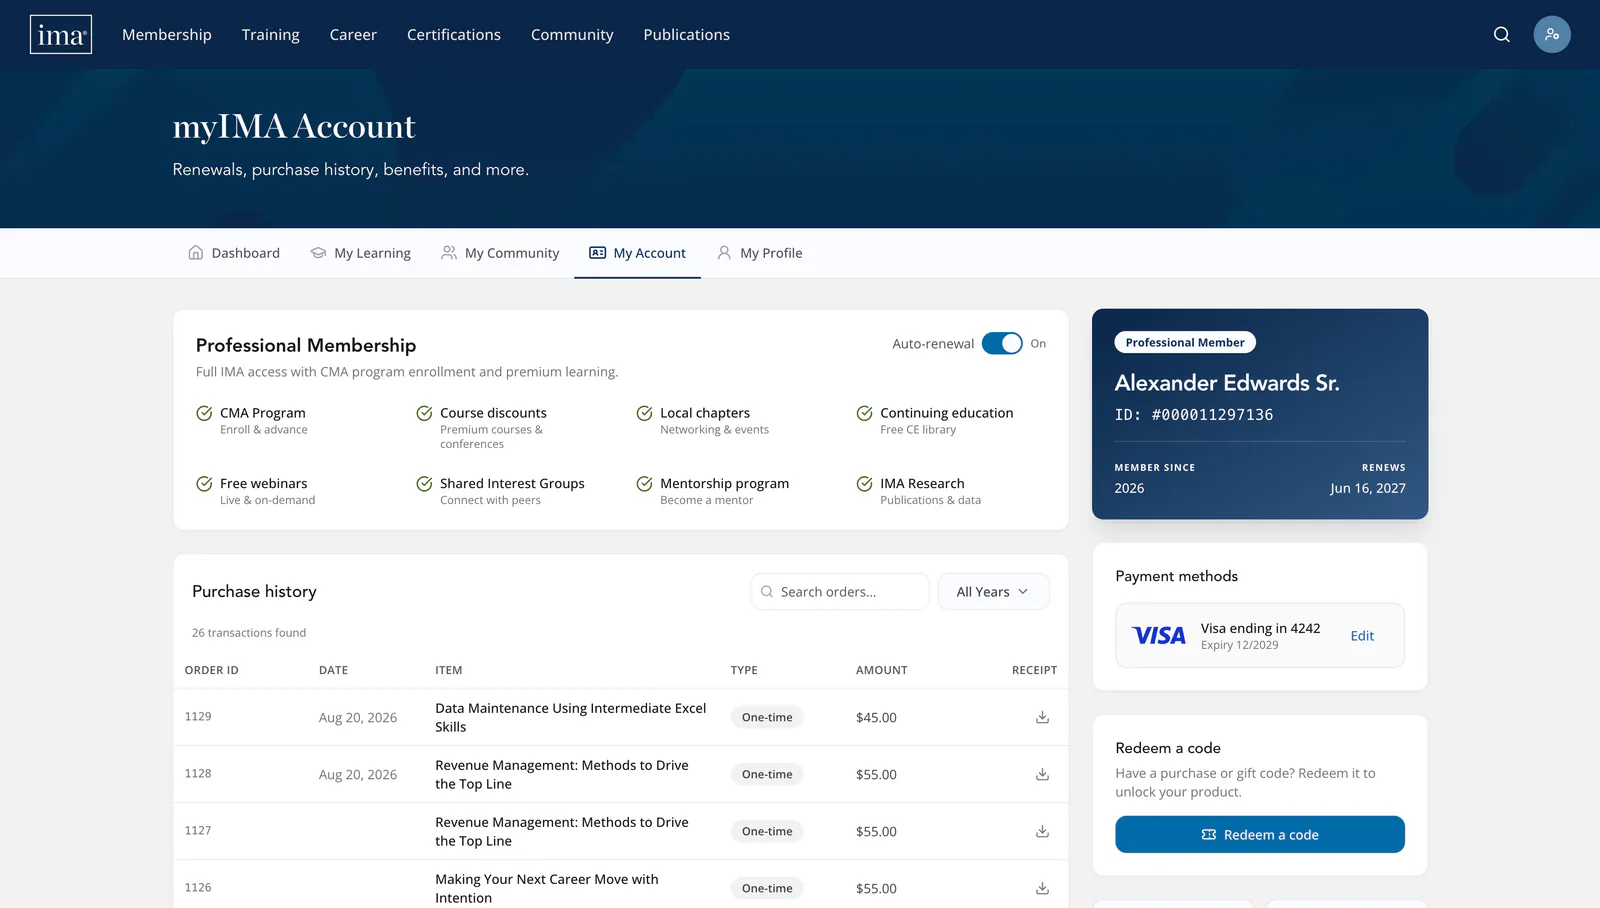The height and width of the screenshot is (908, 1600).
Task: Open site search with the magnifier icon
Action: 1501,35
